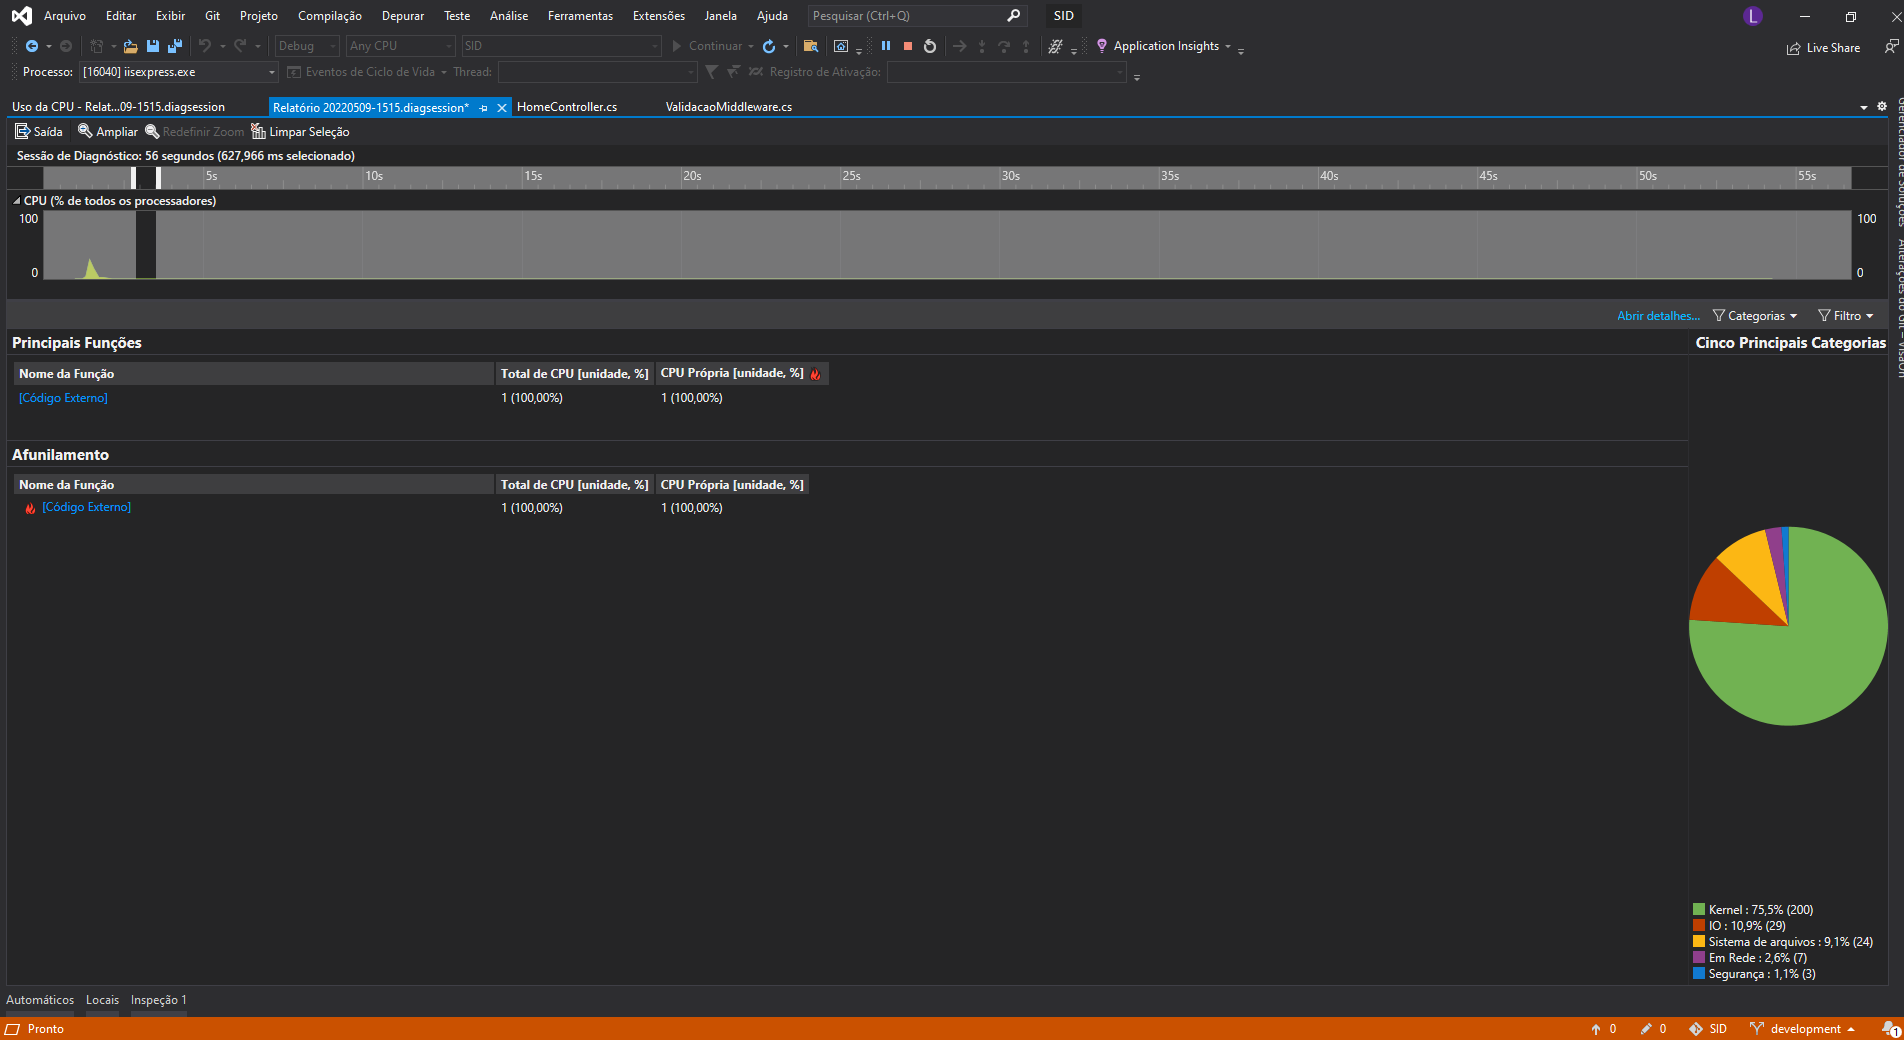Open the Categorias filter dropdown
The image size is (1904, 1040).
click(1755, 316)
